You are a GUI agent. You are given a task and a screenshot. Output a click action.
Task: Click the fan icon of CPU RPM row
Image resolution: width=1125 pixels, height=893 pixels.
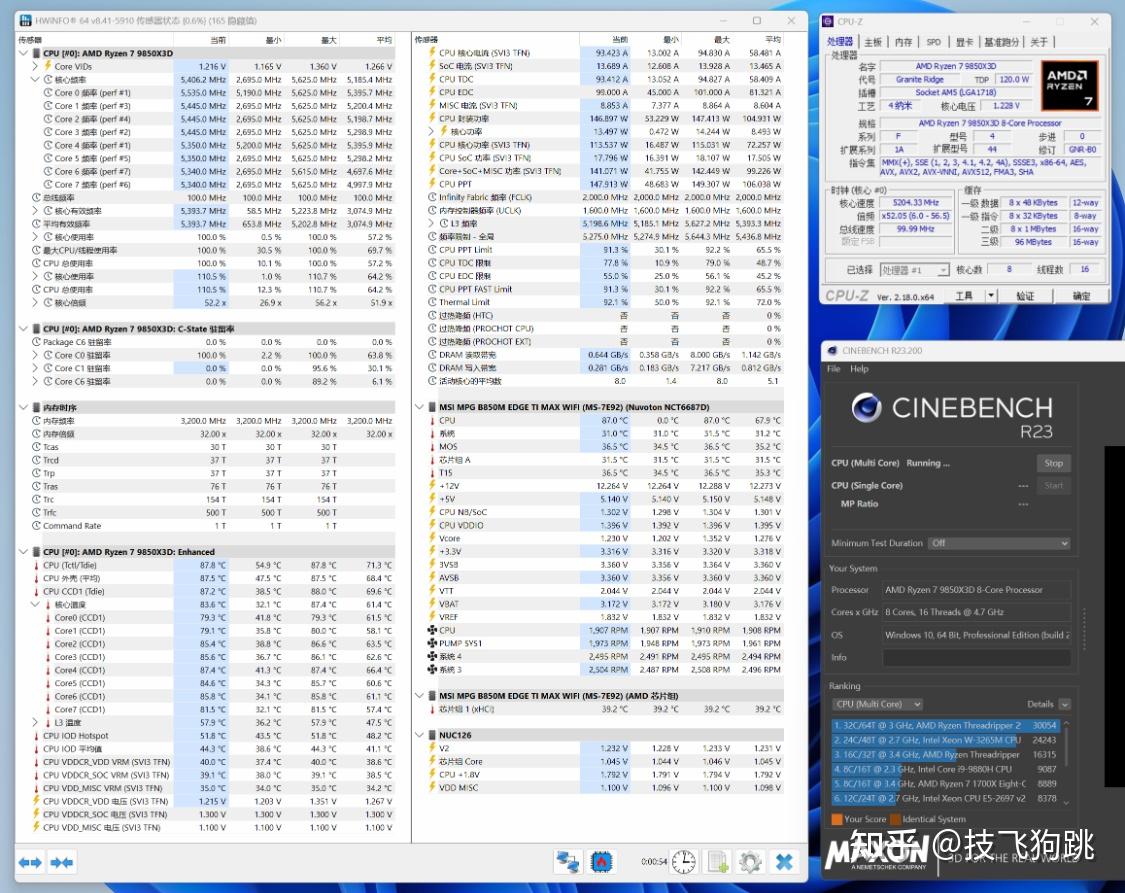tap(432, 630)
